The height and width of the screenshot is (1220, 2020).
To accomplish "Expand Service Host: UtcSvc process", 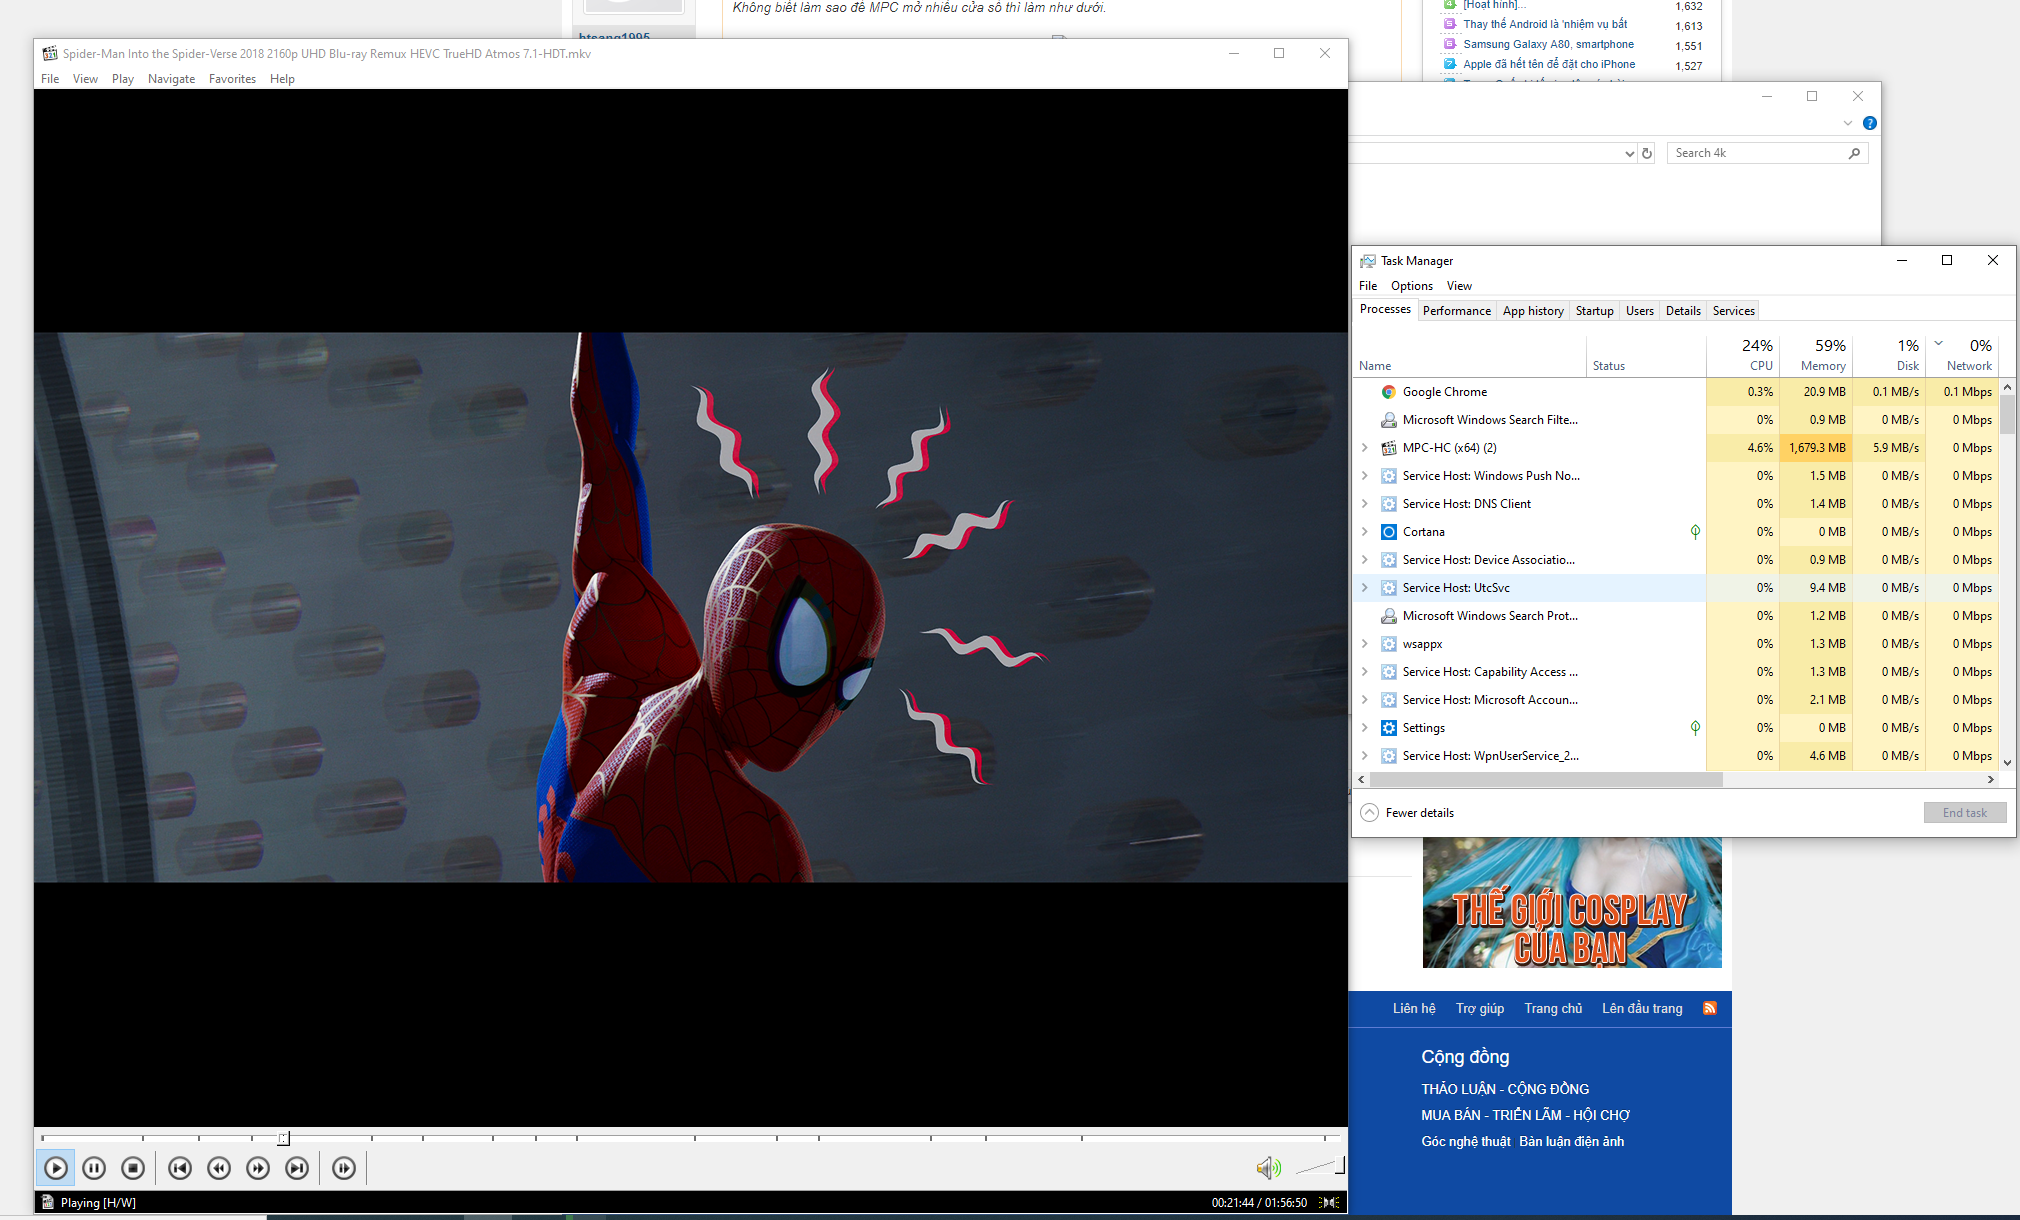I will click(1364, 588).
